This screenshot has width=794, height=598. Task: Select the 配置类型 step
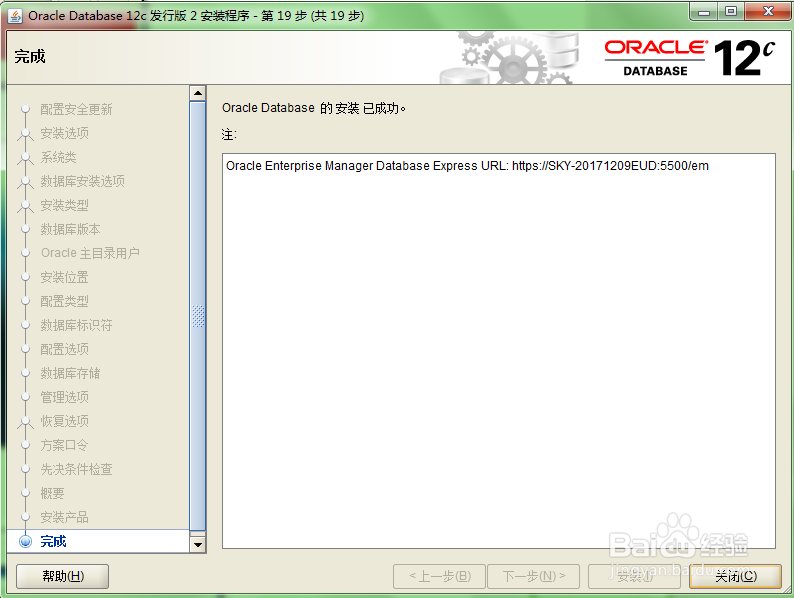click(64, 301)
